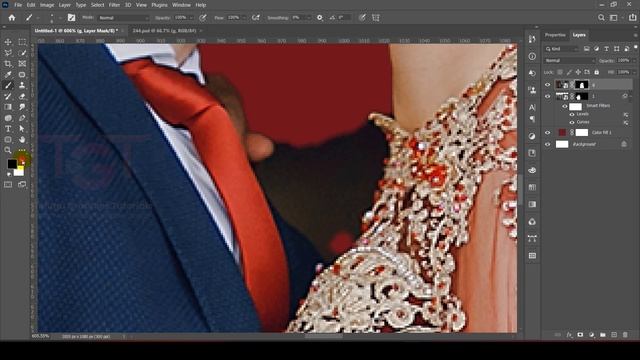The width and height of the screenshot is (640, 360).
Task: Open smoothing options gear icon
Action: click(320, 18)
